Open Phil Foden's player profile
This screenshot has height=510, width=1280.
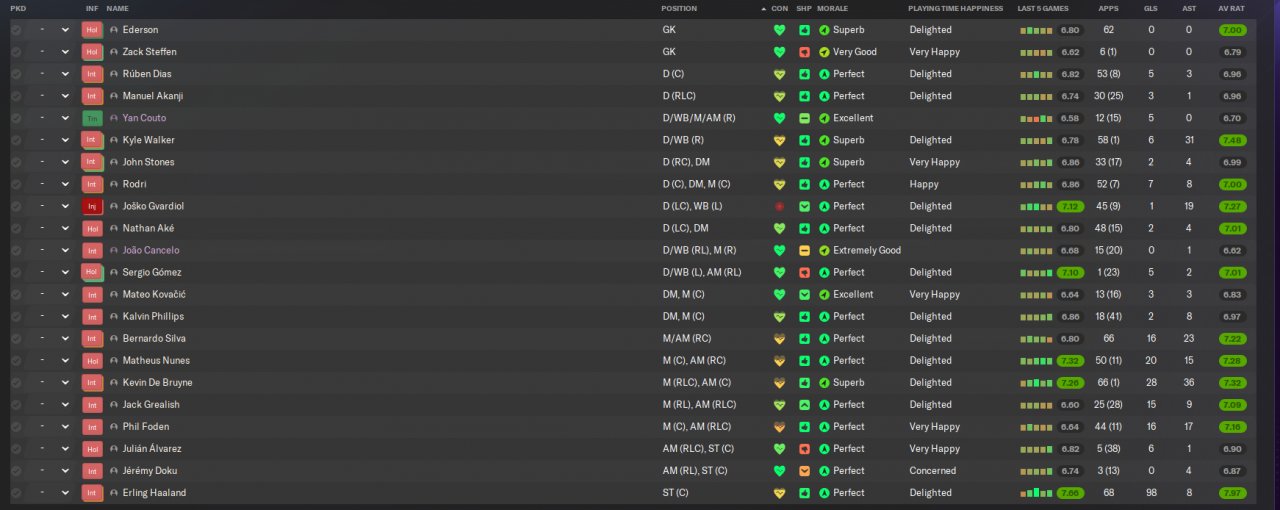click(145, 427)
